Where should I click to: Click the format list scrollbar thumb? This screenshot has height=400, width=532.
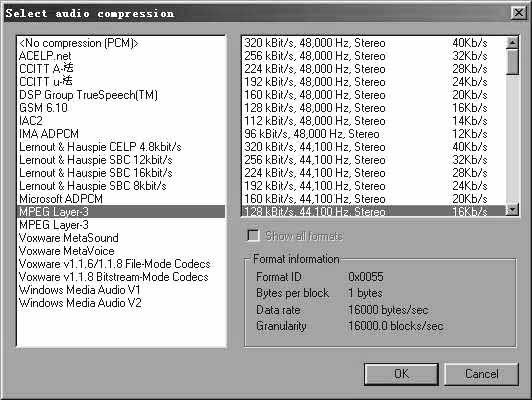(x=512, y=62)
